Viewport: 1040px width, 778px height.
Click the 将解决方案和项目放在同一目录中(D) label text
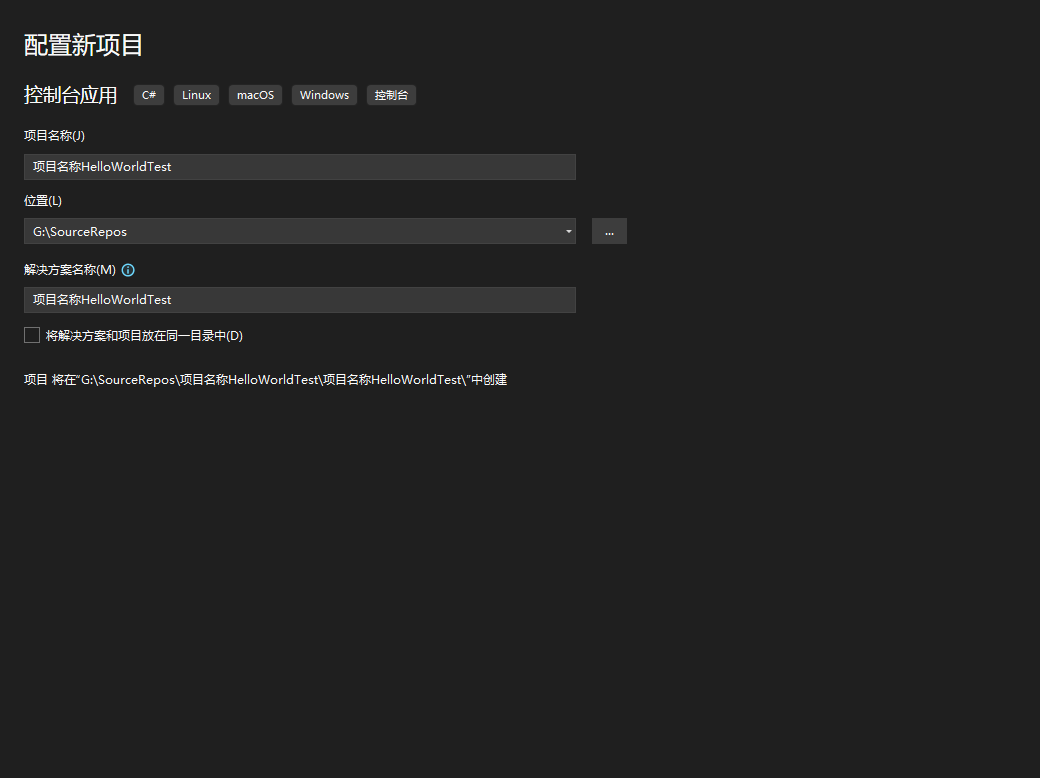click(x=144, y=336)
